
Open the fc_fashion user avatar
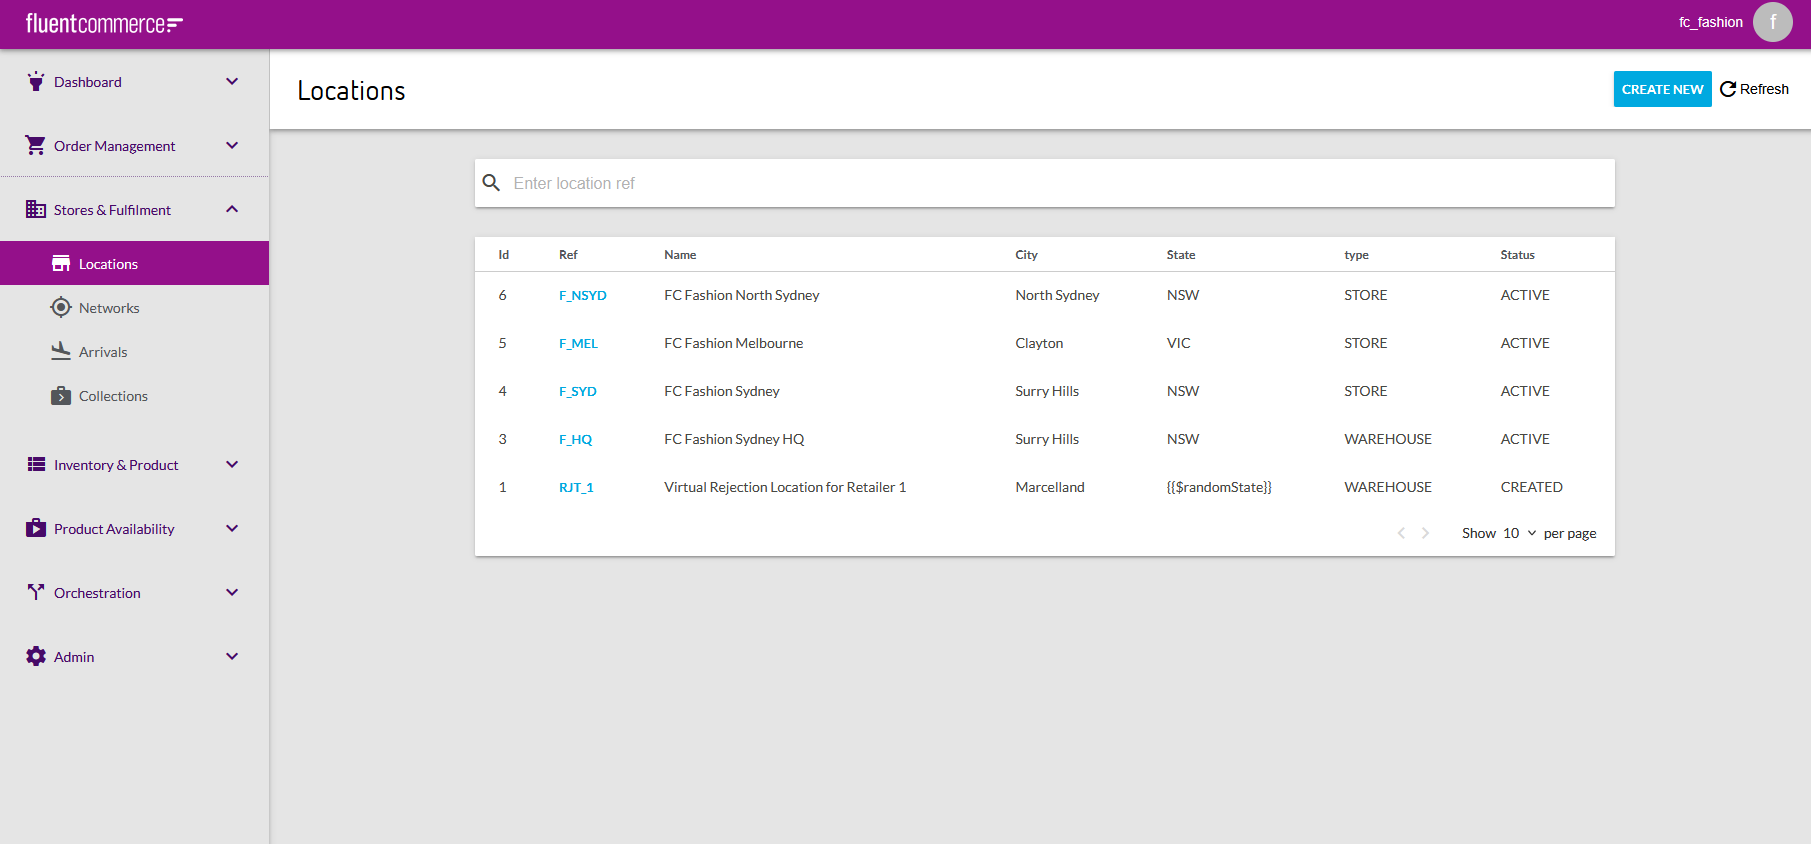click(1772, 22)
